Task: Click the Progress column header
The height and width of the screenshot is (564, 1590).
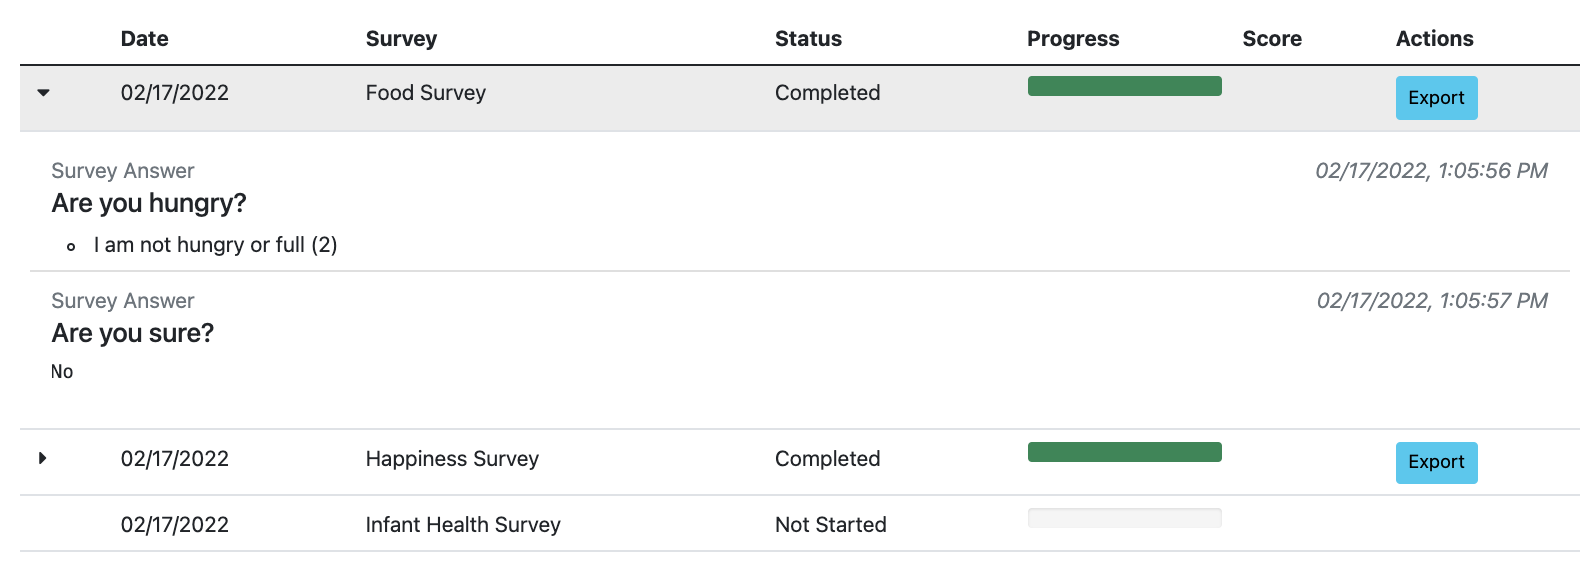Action: [1073, 39]
